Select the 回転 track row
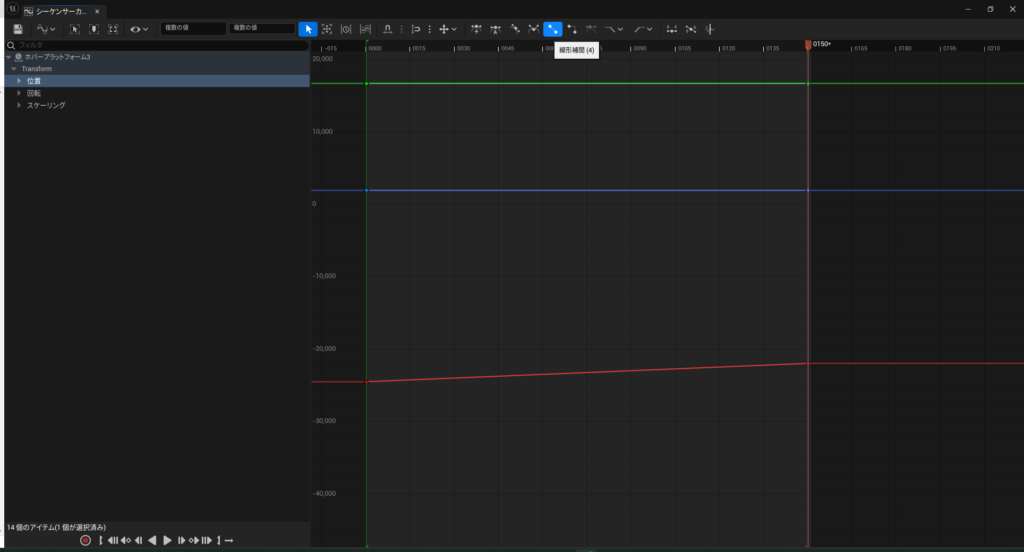1024x552 pixels. click(157, 93)
